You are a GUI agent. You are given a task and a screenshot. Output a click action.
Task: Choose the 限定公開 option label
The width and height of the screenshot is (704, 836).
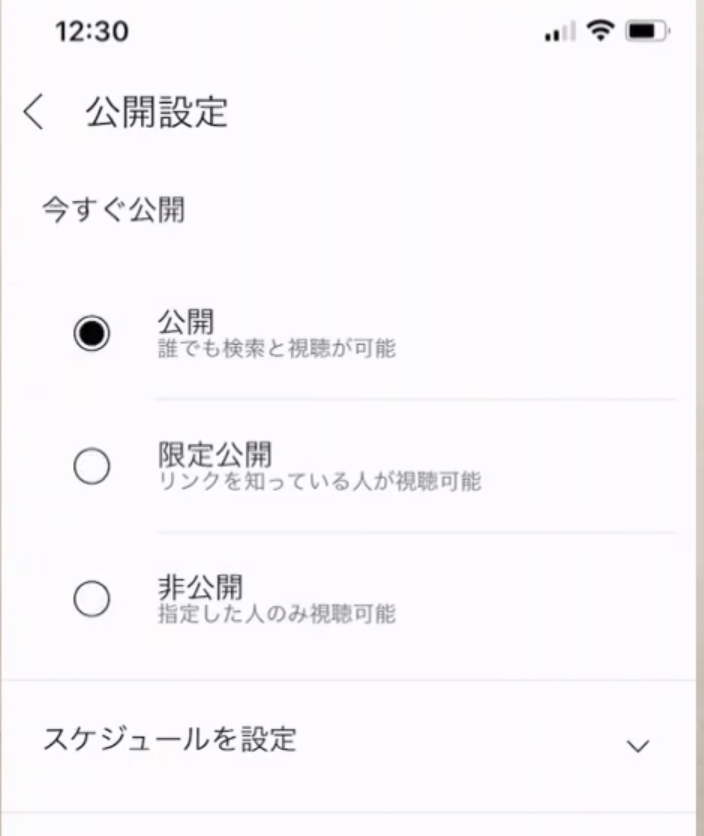pyautogui.click(x=215, y=454)
